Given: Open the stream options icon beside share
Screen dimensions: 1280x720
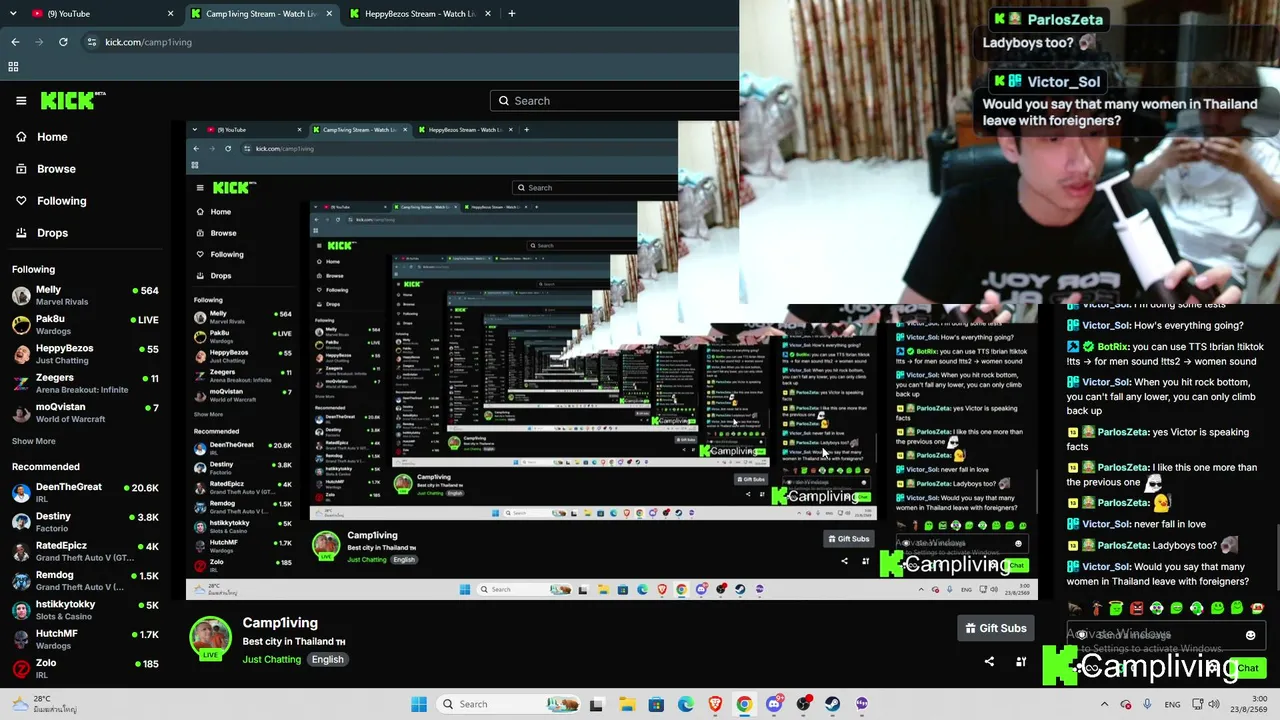Looking at the screenshot, I should (1021, 662).
